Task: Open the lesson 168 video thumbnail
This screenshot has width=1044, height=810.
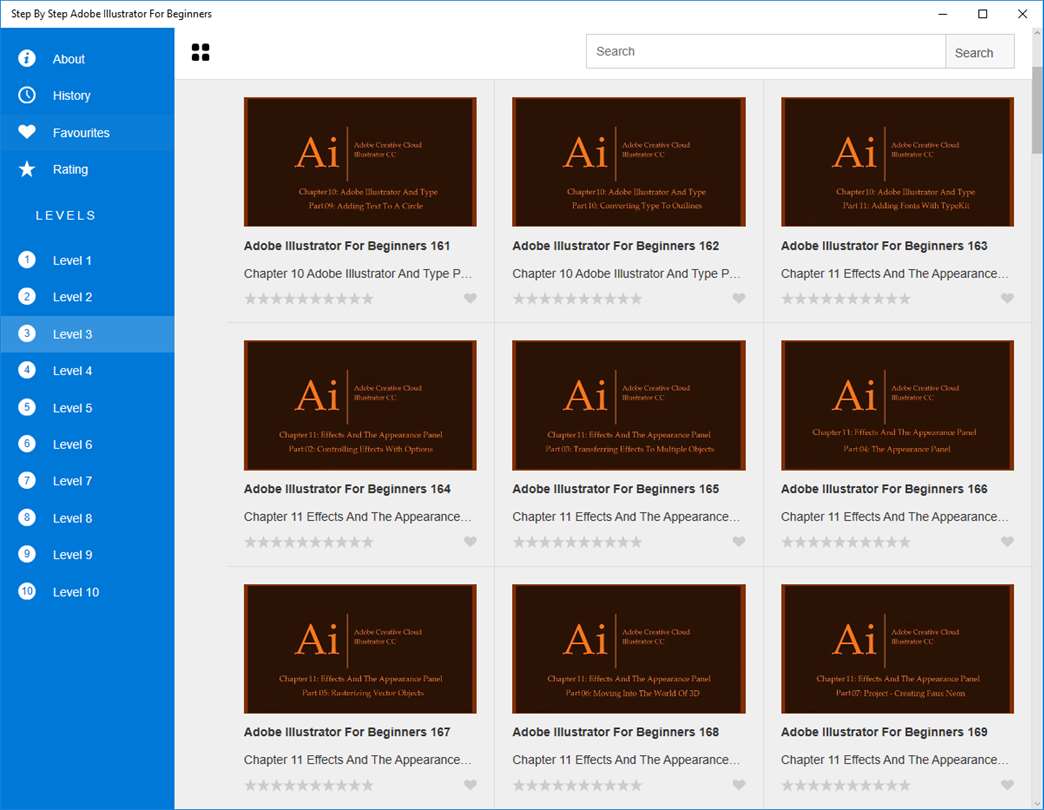Action: coord(629,649)
